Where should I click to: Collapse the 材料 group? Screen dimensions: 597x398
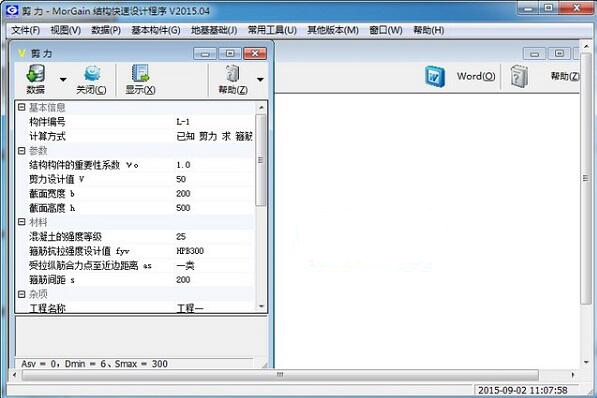pyautogui.click(x=22, y=222)
